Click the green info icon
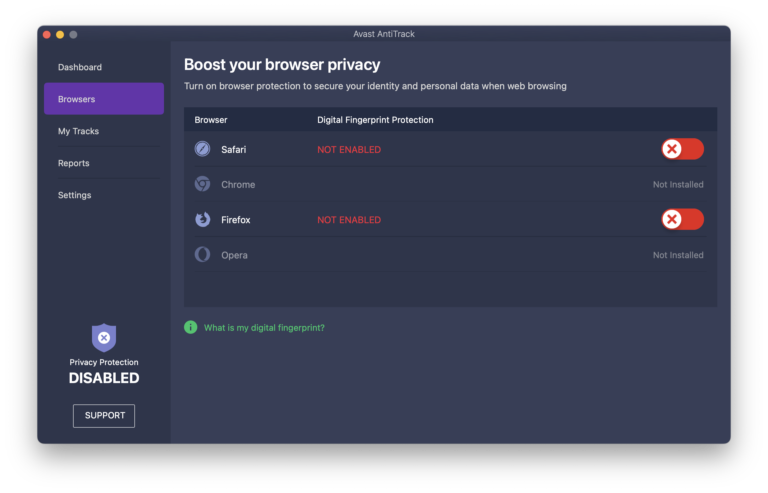This screenshot has height=493, width=768. [191, 327]
